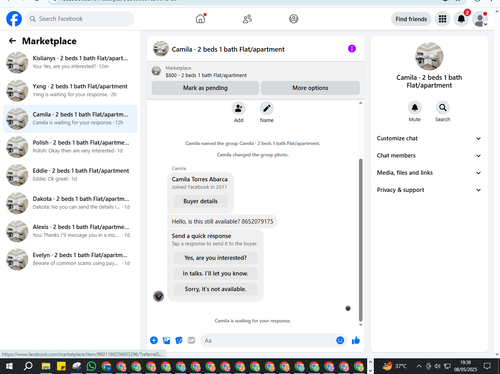Open Buyer details button
500x374 pixels.
(x=200, y=201)
